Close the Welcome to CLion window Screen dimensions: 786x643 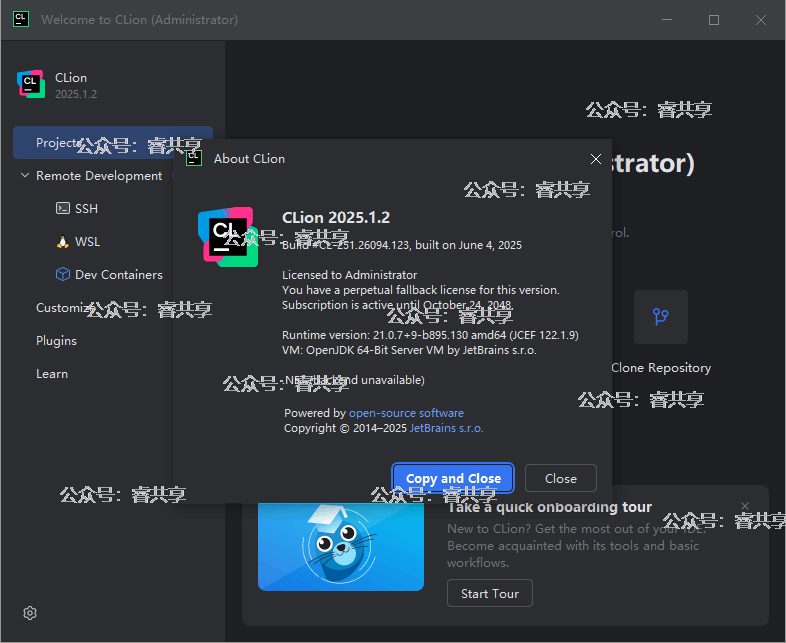click(760, 20)
